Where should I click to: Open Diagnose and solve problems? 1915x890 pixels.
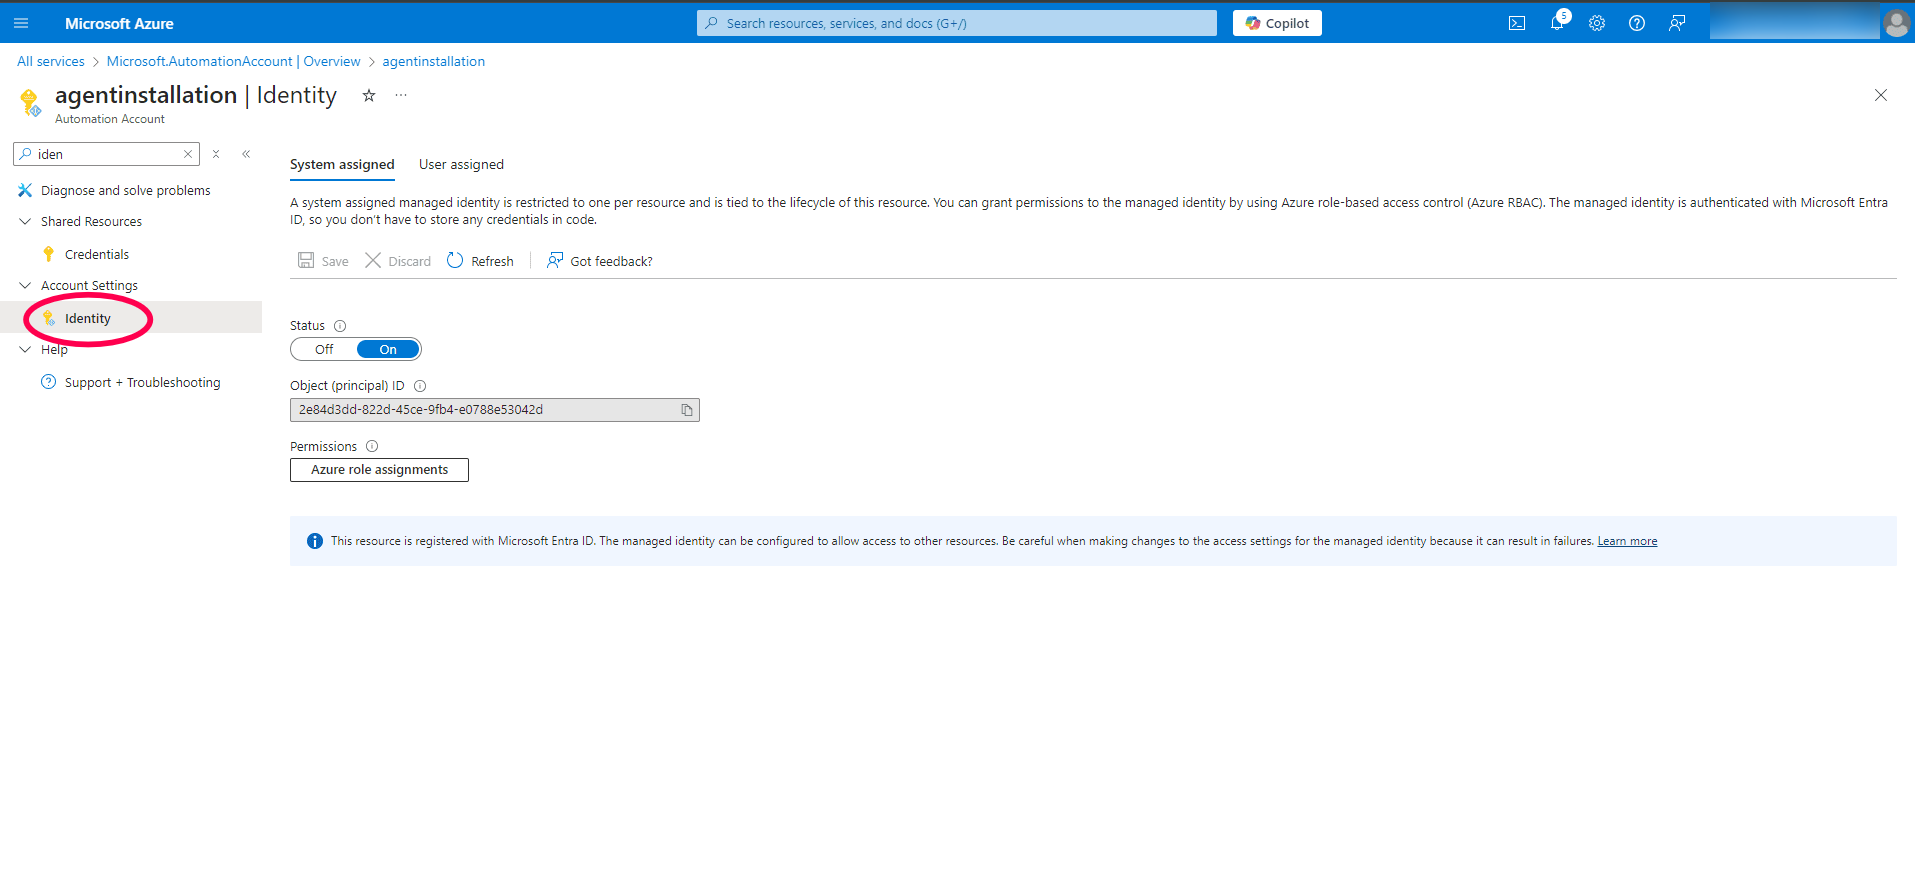tap(126, 191)
